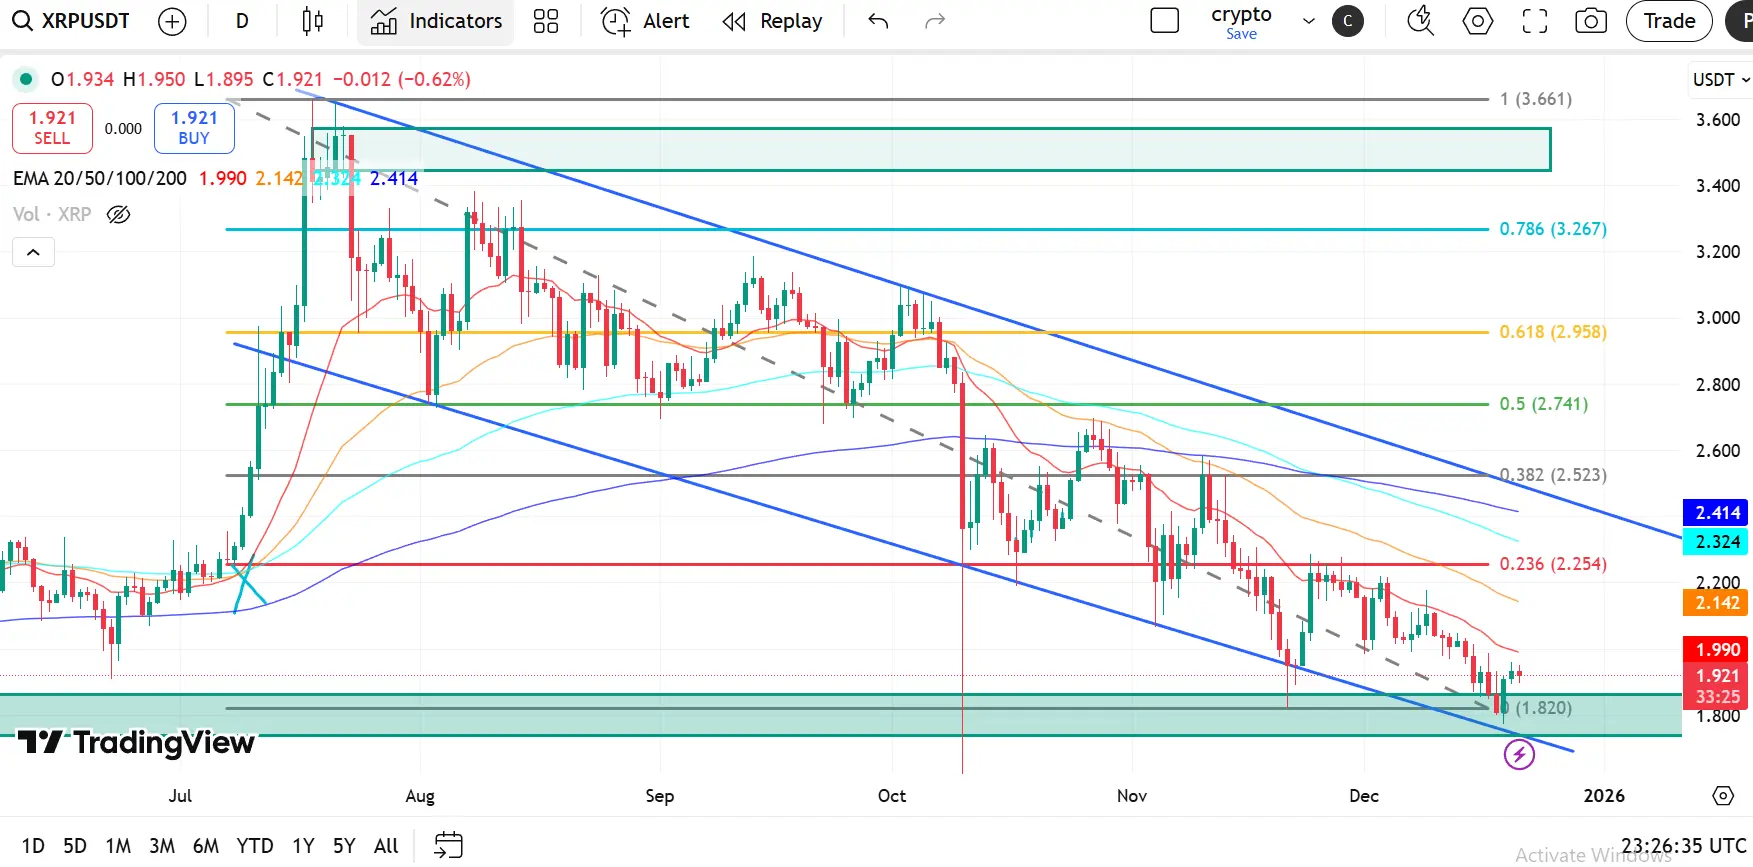Screen dimensions: 1753x867
Task: Select the 1D date range
Action: tap(33, 846)
